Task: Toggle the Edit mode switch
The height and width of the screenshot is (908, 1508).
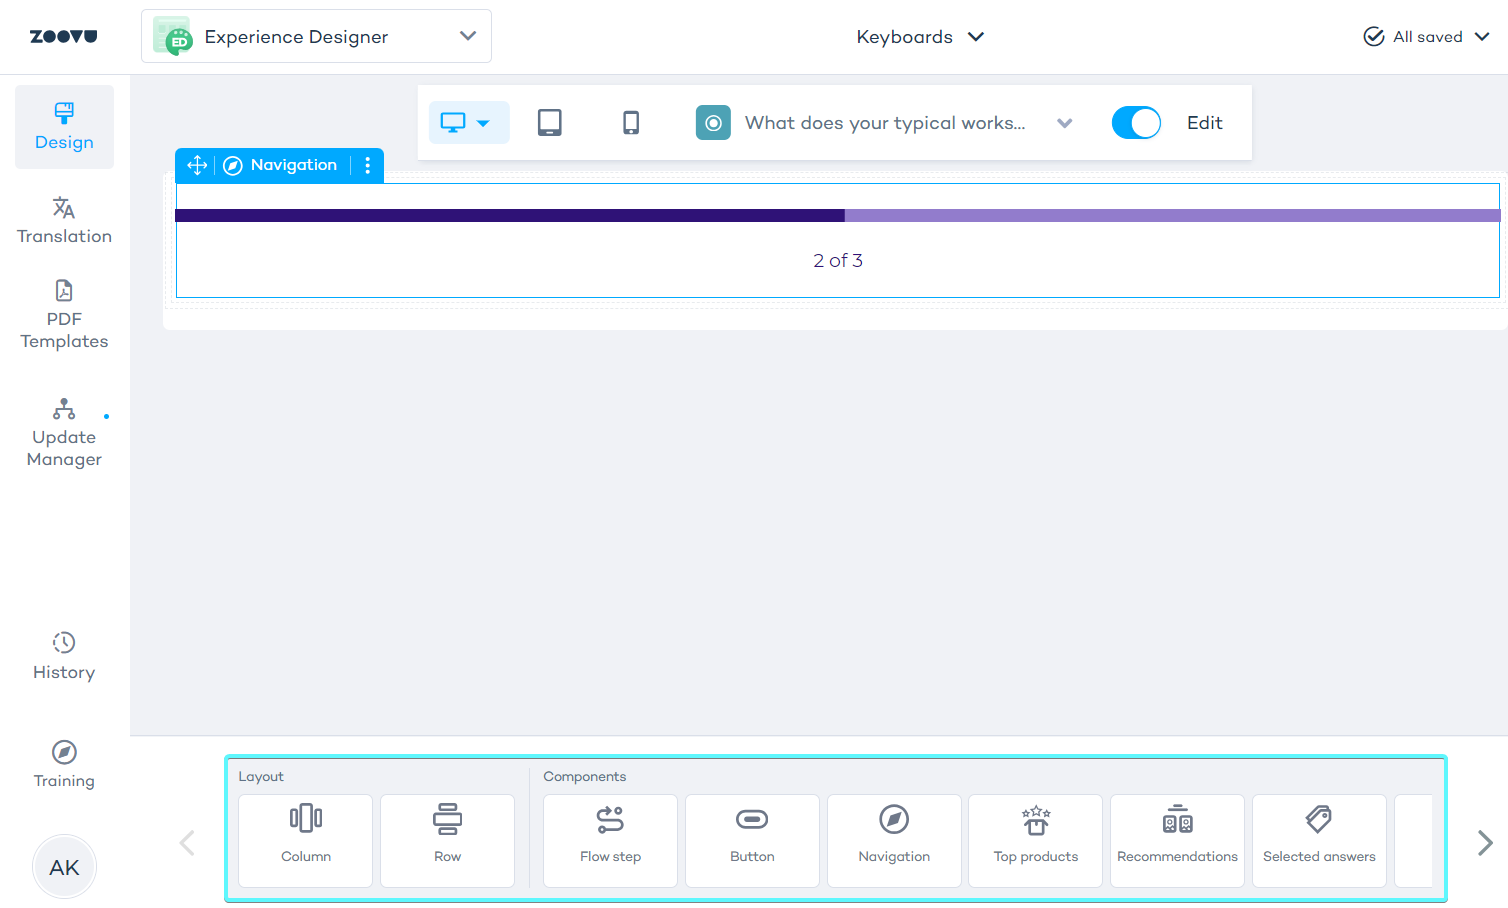Action: [1136, 123]
